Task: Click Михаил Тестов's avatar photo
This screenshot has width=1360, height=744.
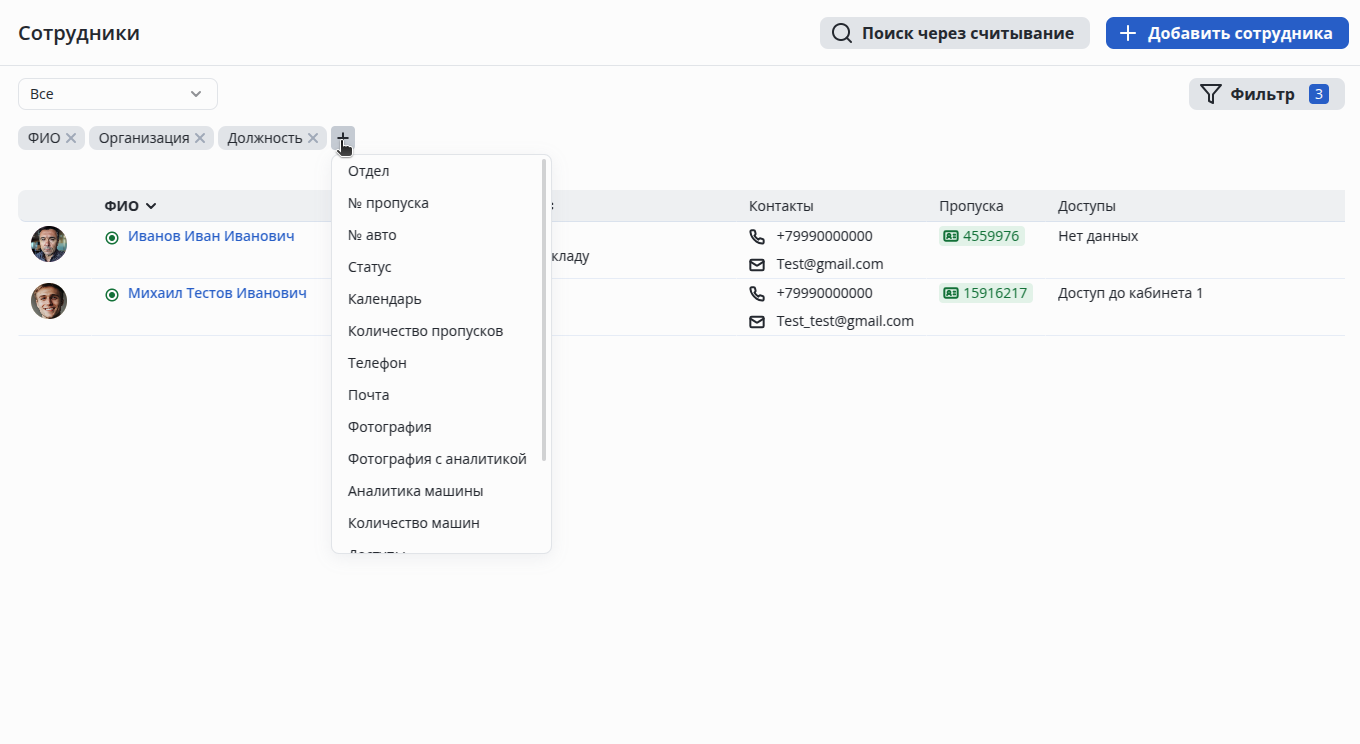Action: tap(49, 301)
